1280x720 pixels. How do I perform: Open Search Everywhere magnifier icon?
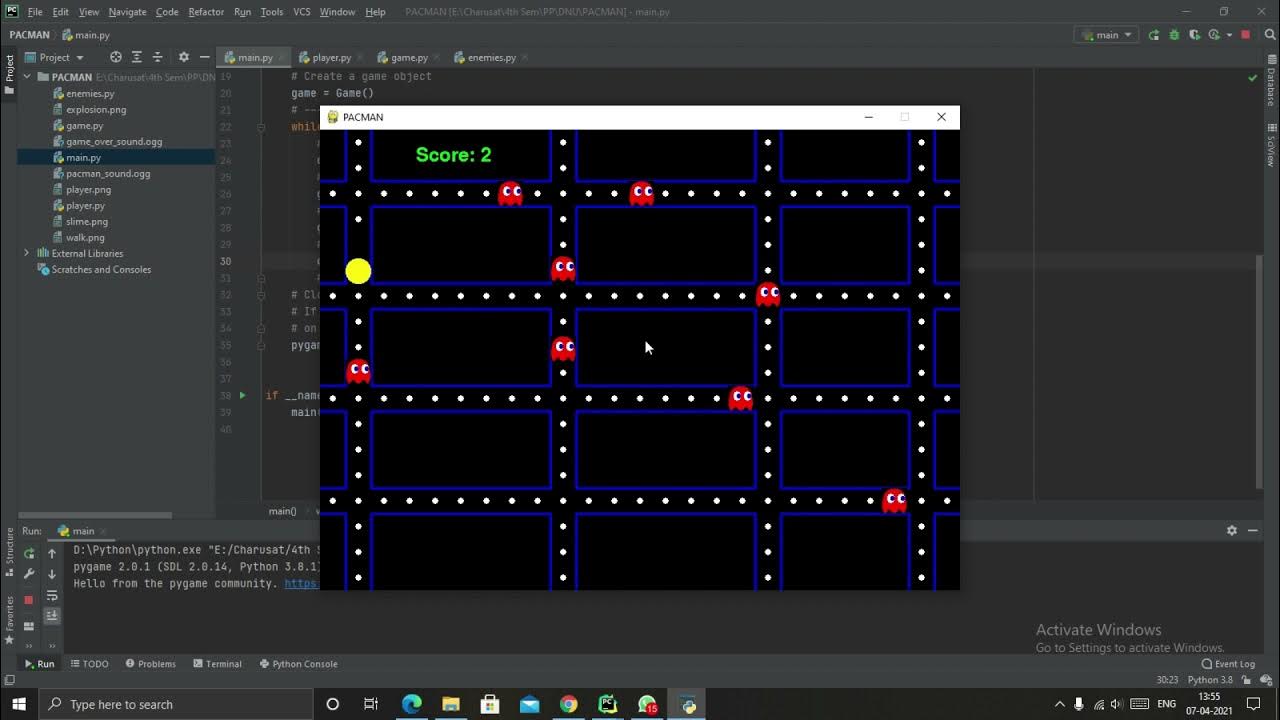click(x=1271, y=35)
